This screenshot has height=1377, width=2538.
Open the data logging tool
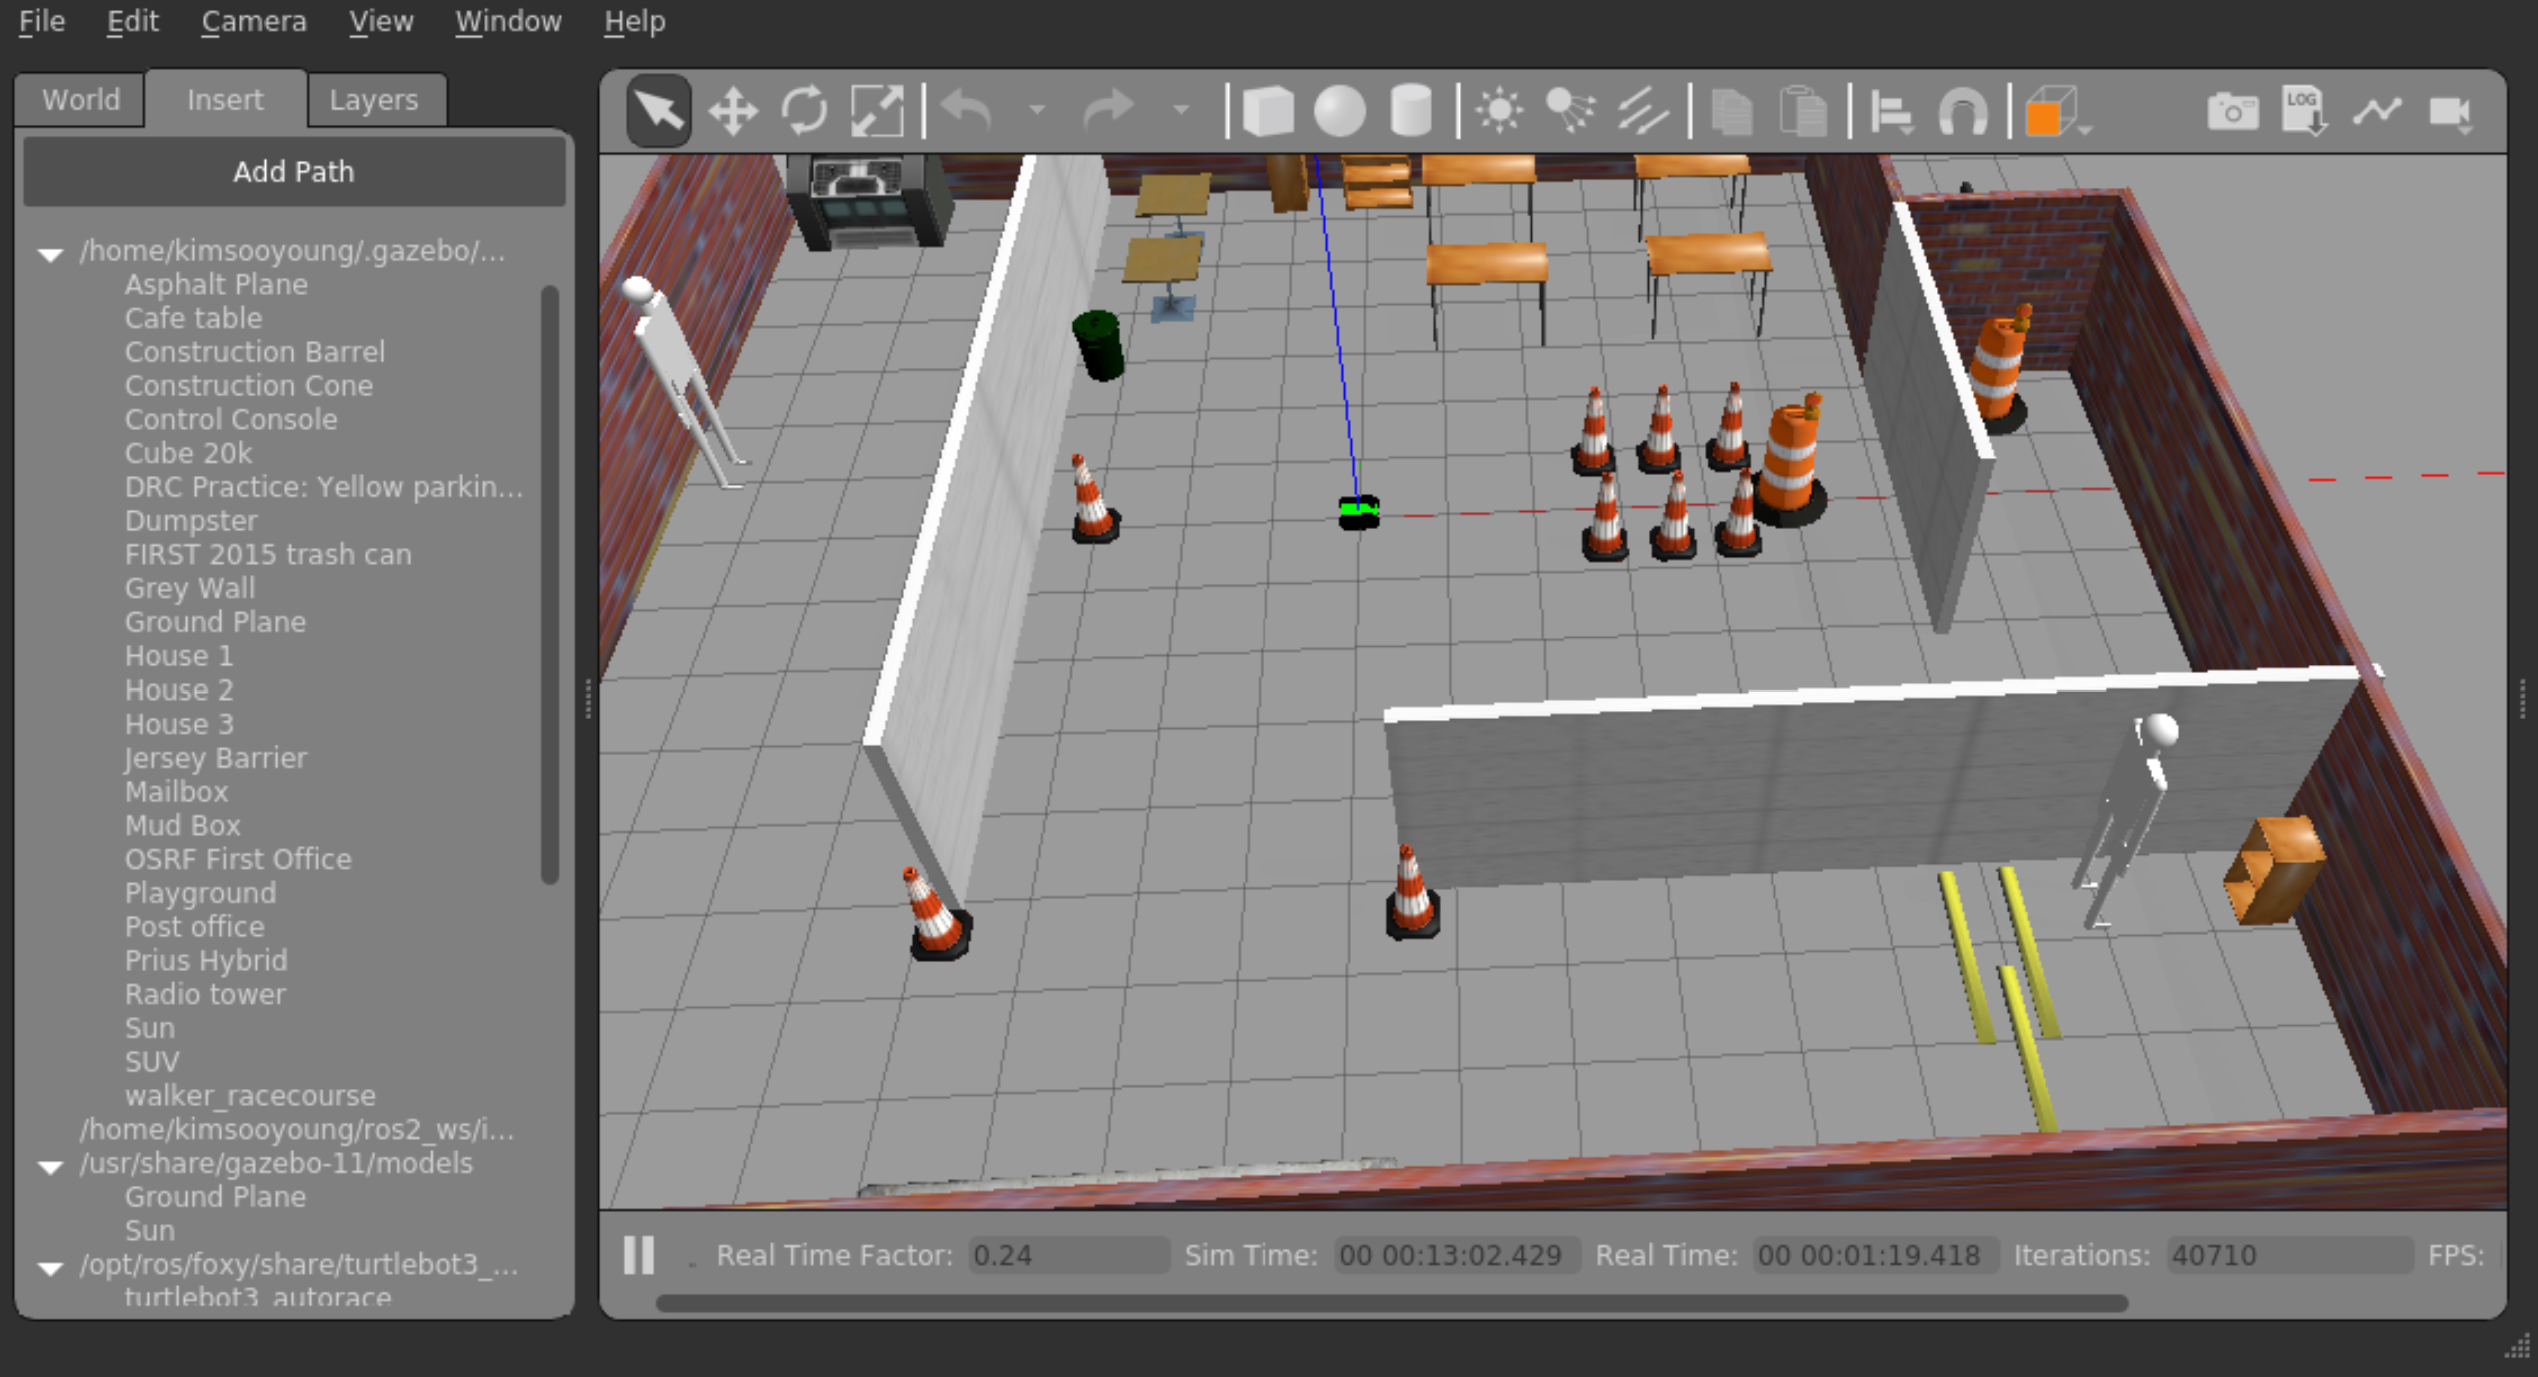[x=2304, y=111]
